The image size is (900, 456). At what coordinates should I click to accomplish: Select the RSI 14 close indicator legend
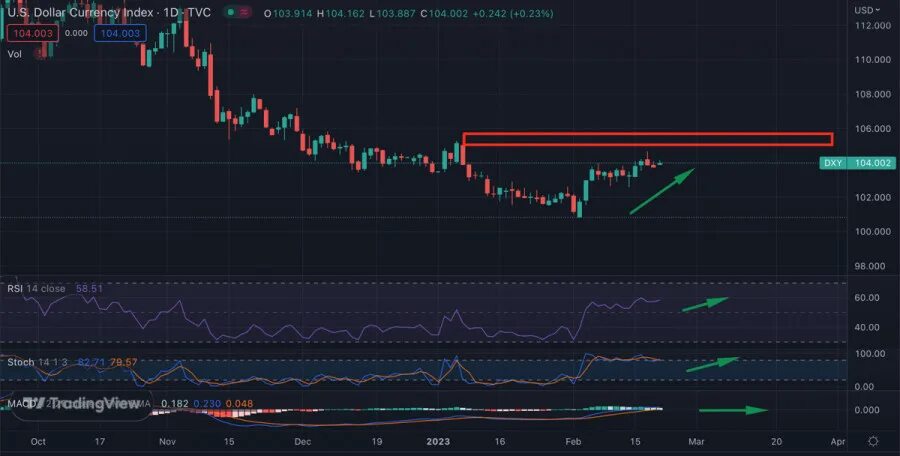(x=36, y=288)
